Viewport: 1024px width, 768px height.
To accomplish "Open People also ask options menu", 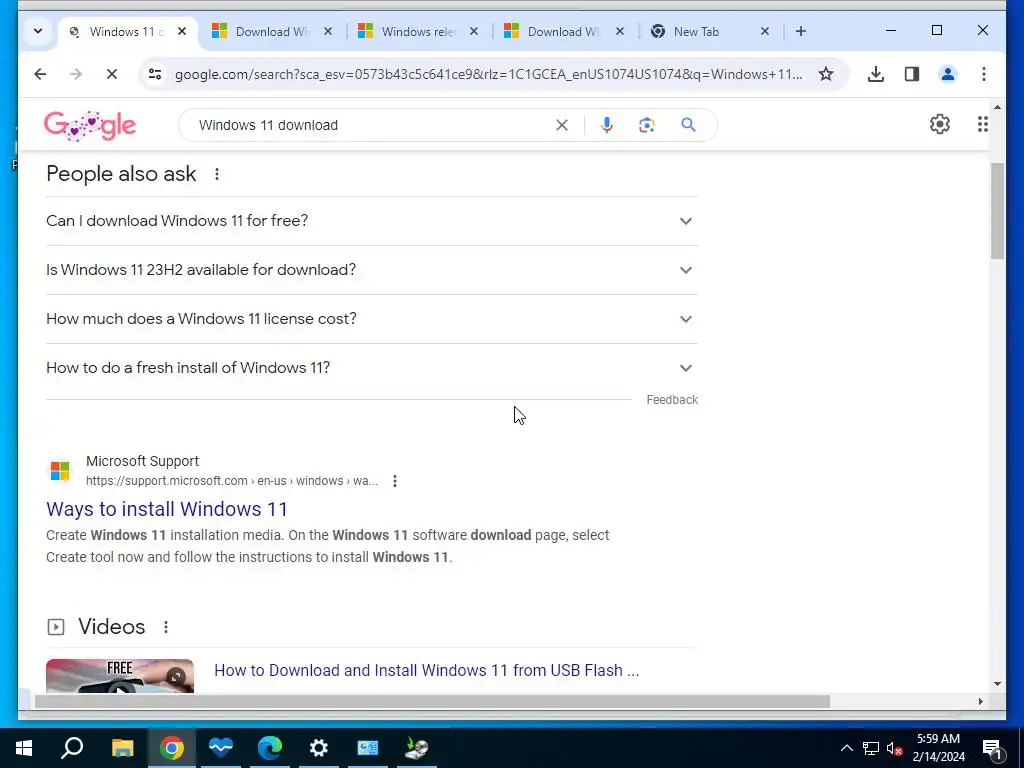I will pyautogui.click(x=217, y=174).
